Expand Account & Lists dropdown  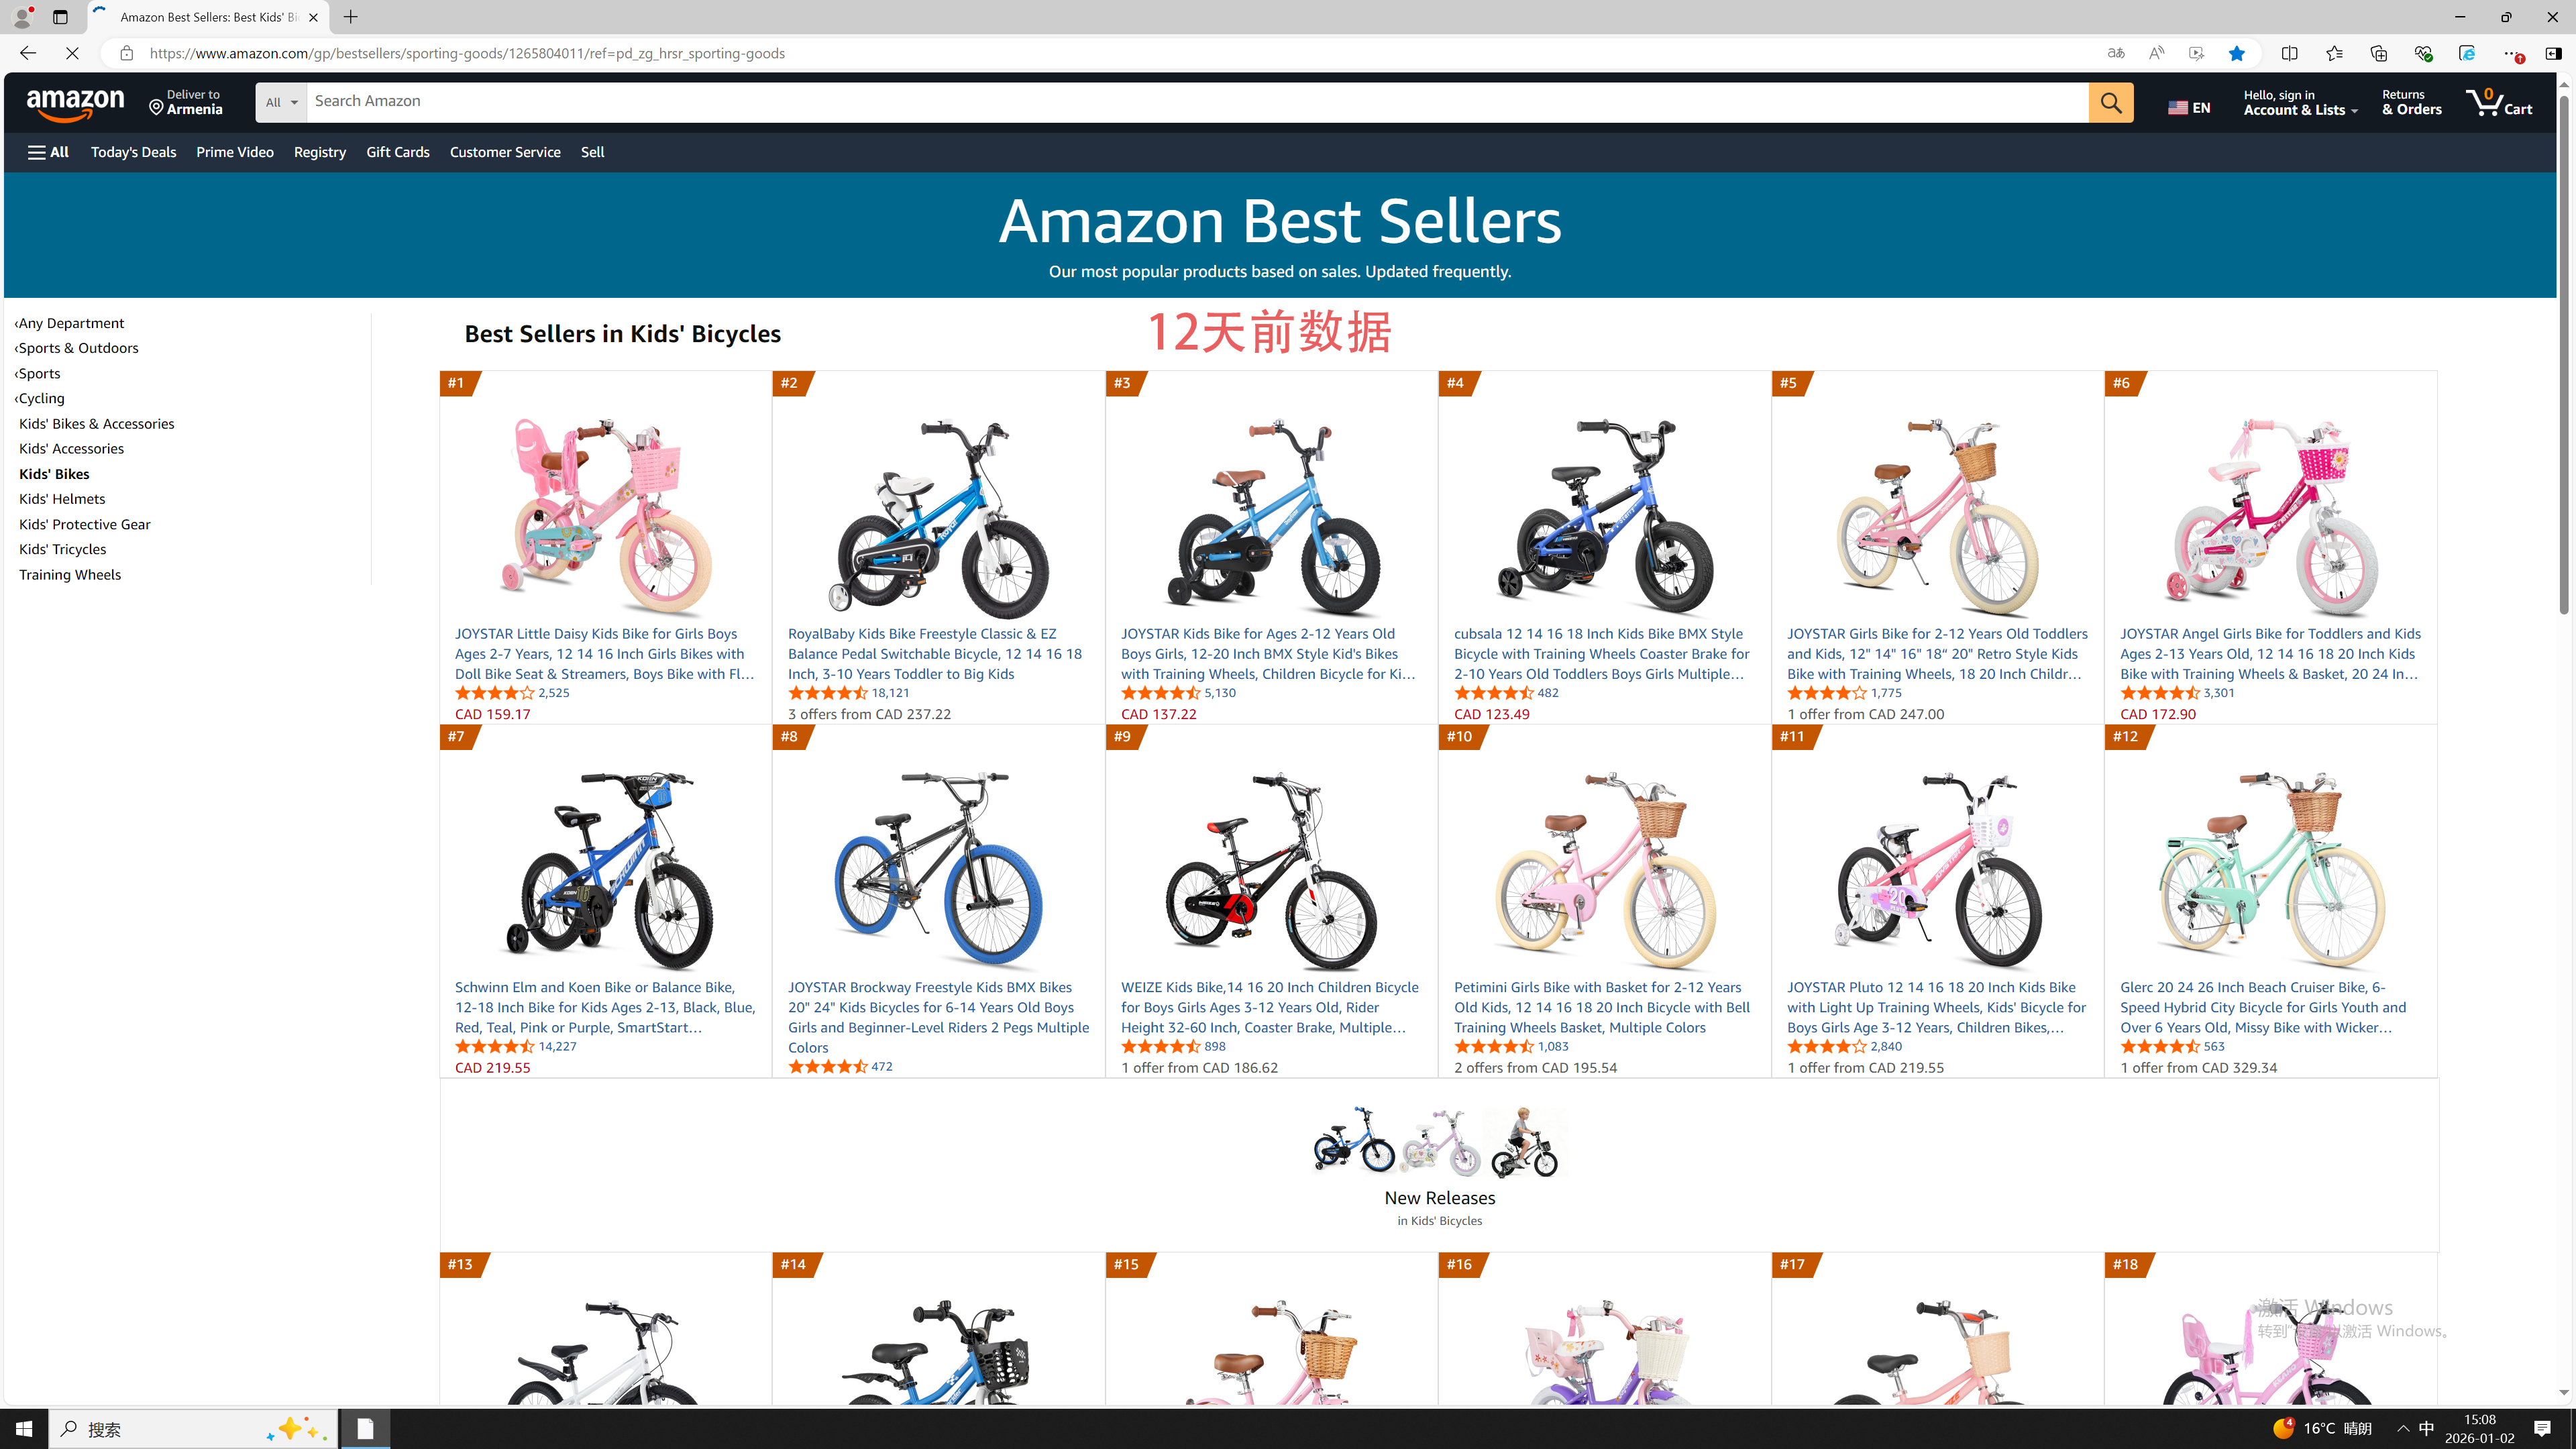click(x=2300, y=102)
